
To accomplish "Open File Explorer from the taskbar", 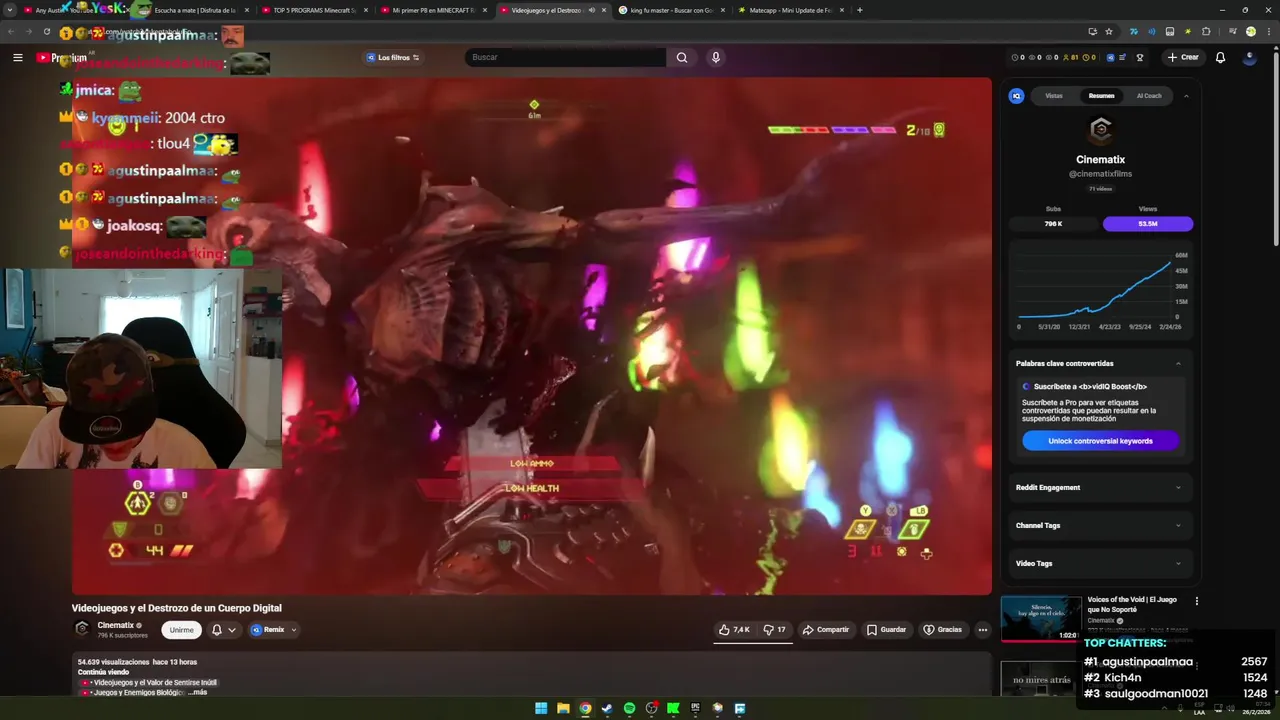I will click(563, 708).
